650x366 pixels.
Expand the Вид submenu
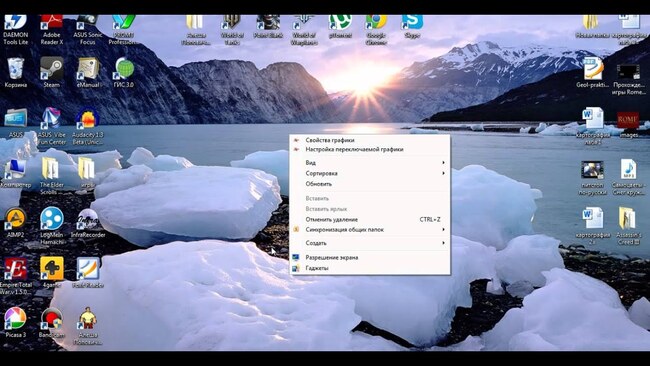click(x=370, y=162)
